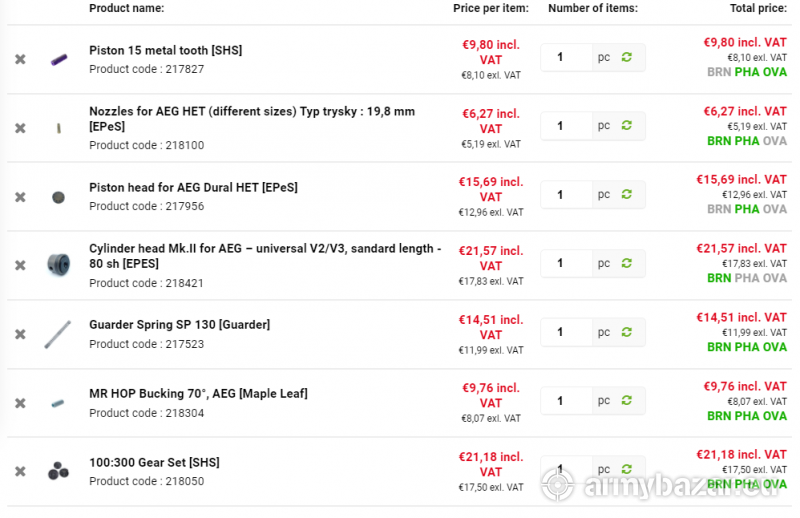
Task: Refresh quantity for Piston 15 metal tooth
Action: coord(627,57)
